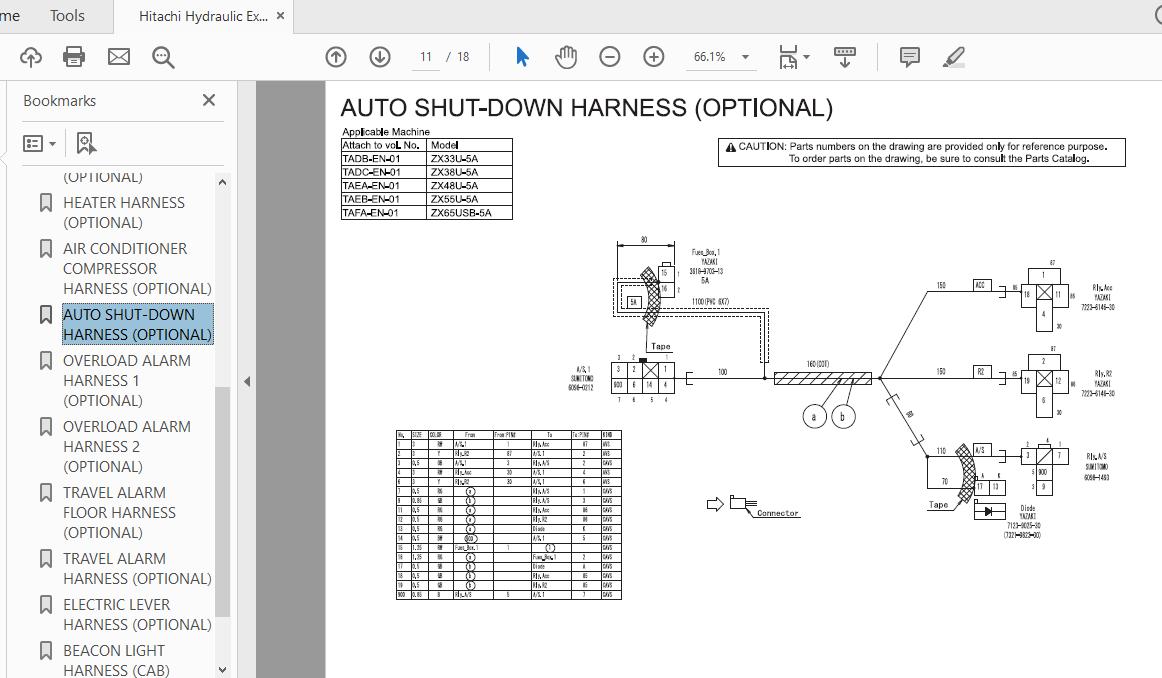Click bookmark icon beside OVERLOAD ALARM HARNESS 2
1162x678 pixels.
click(46, 426)
